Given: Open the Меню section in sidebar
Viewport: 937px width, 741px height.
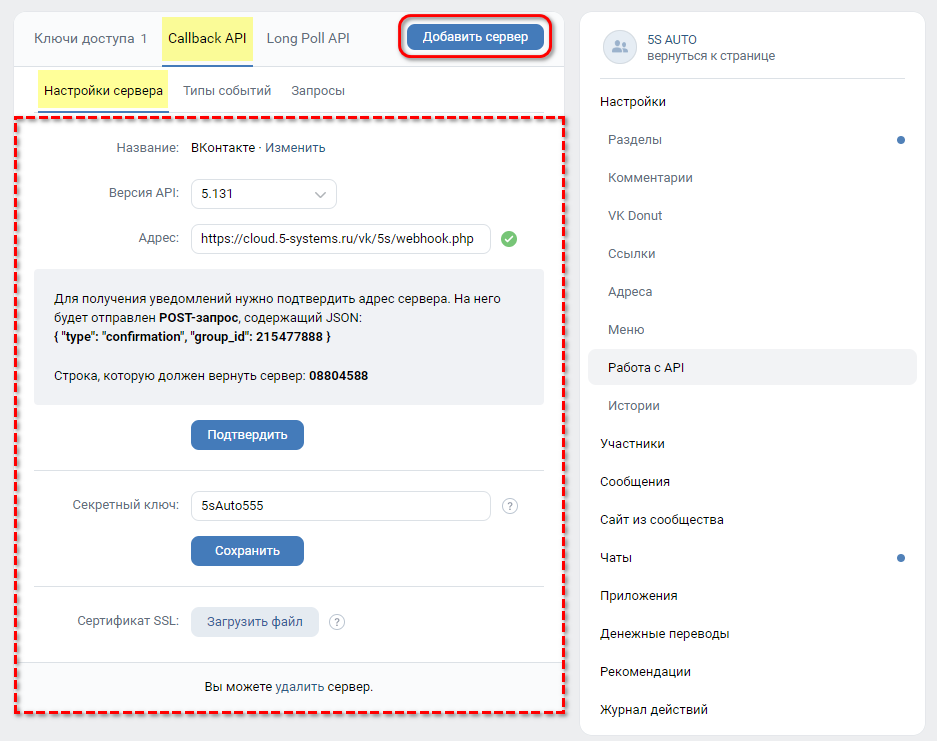Looking at the screenshot, I should [626, 330].
